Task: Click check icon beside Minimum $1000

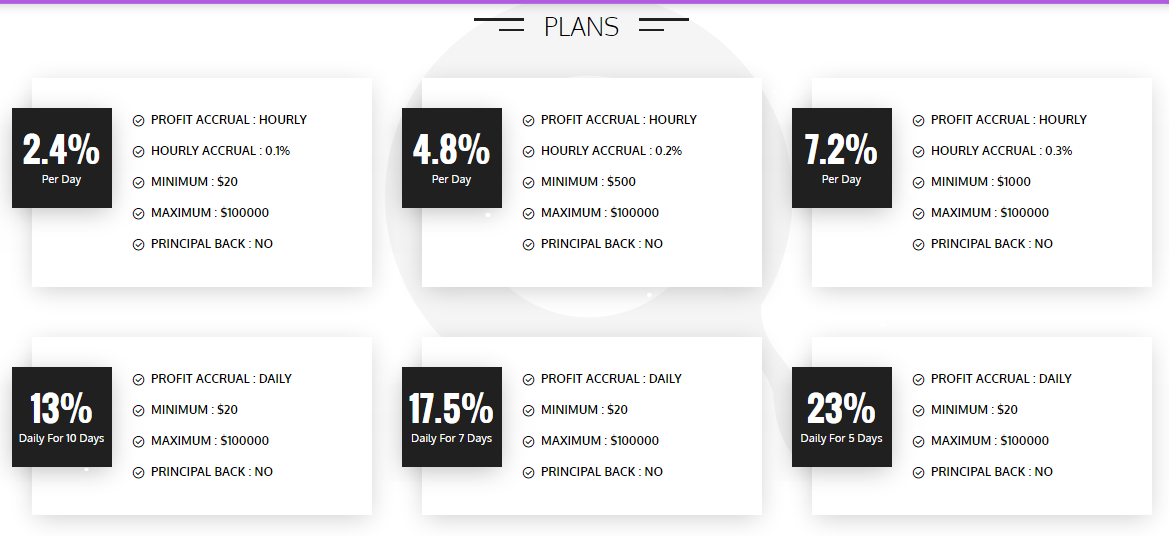Action: (x=918, y=182)
